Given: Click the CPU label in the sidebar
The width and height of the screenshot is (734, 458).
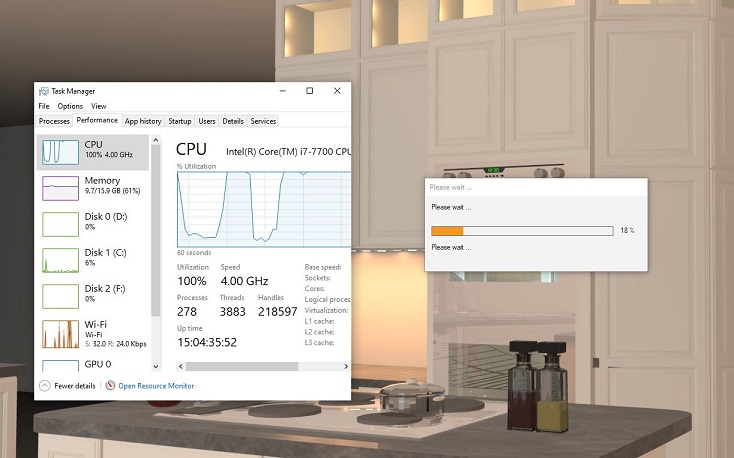Looking at the screenshot, I should point(94,145).
